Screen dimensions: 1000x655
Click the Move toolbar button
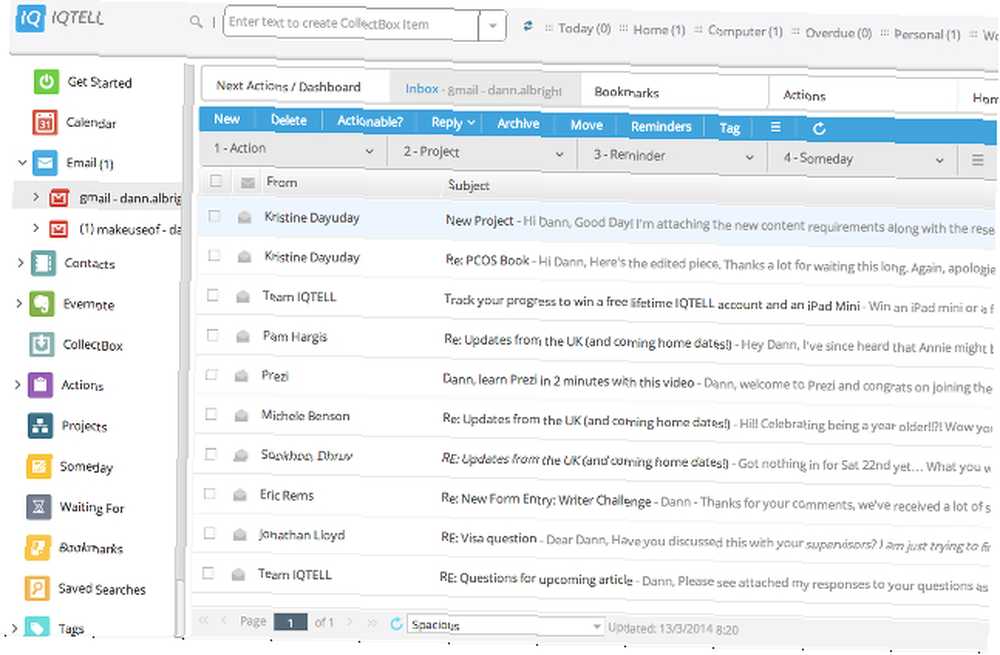coord(587,125)
